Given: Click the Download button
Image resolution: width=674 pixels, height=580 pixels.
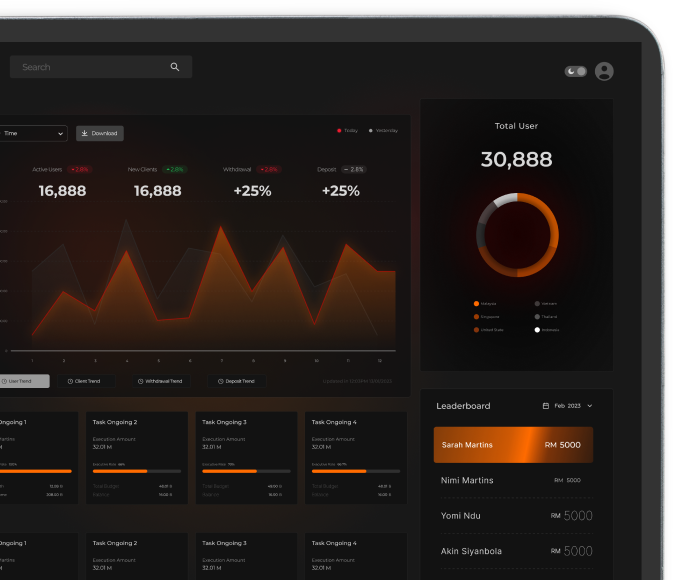Looking at the screenshot, I should click(x=100, y=133).
